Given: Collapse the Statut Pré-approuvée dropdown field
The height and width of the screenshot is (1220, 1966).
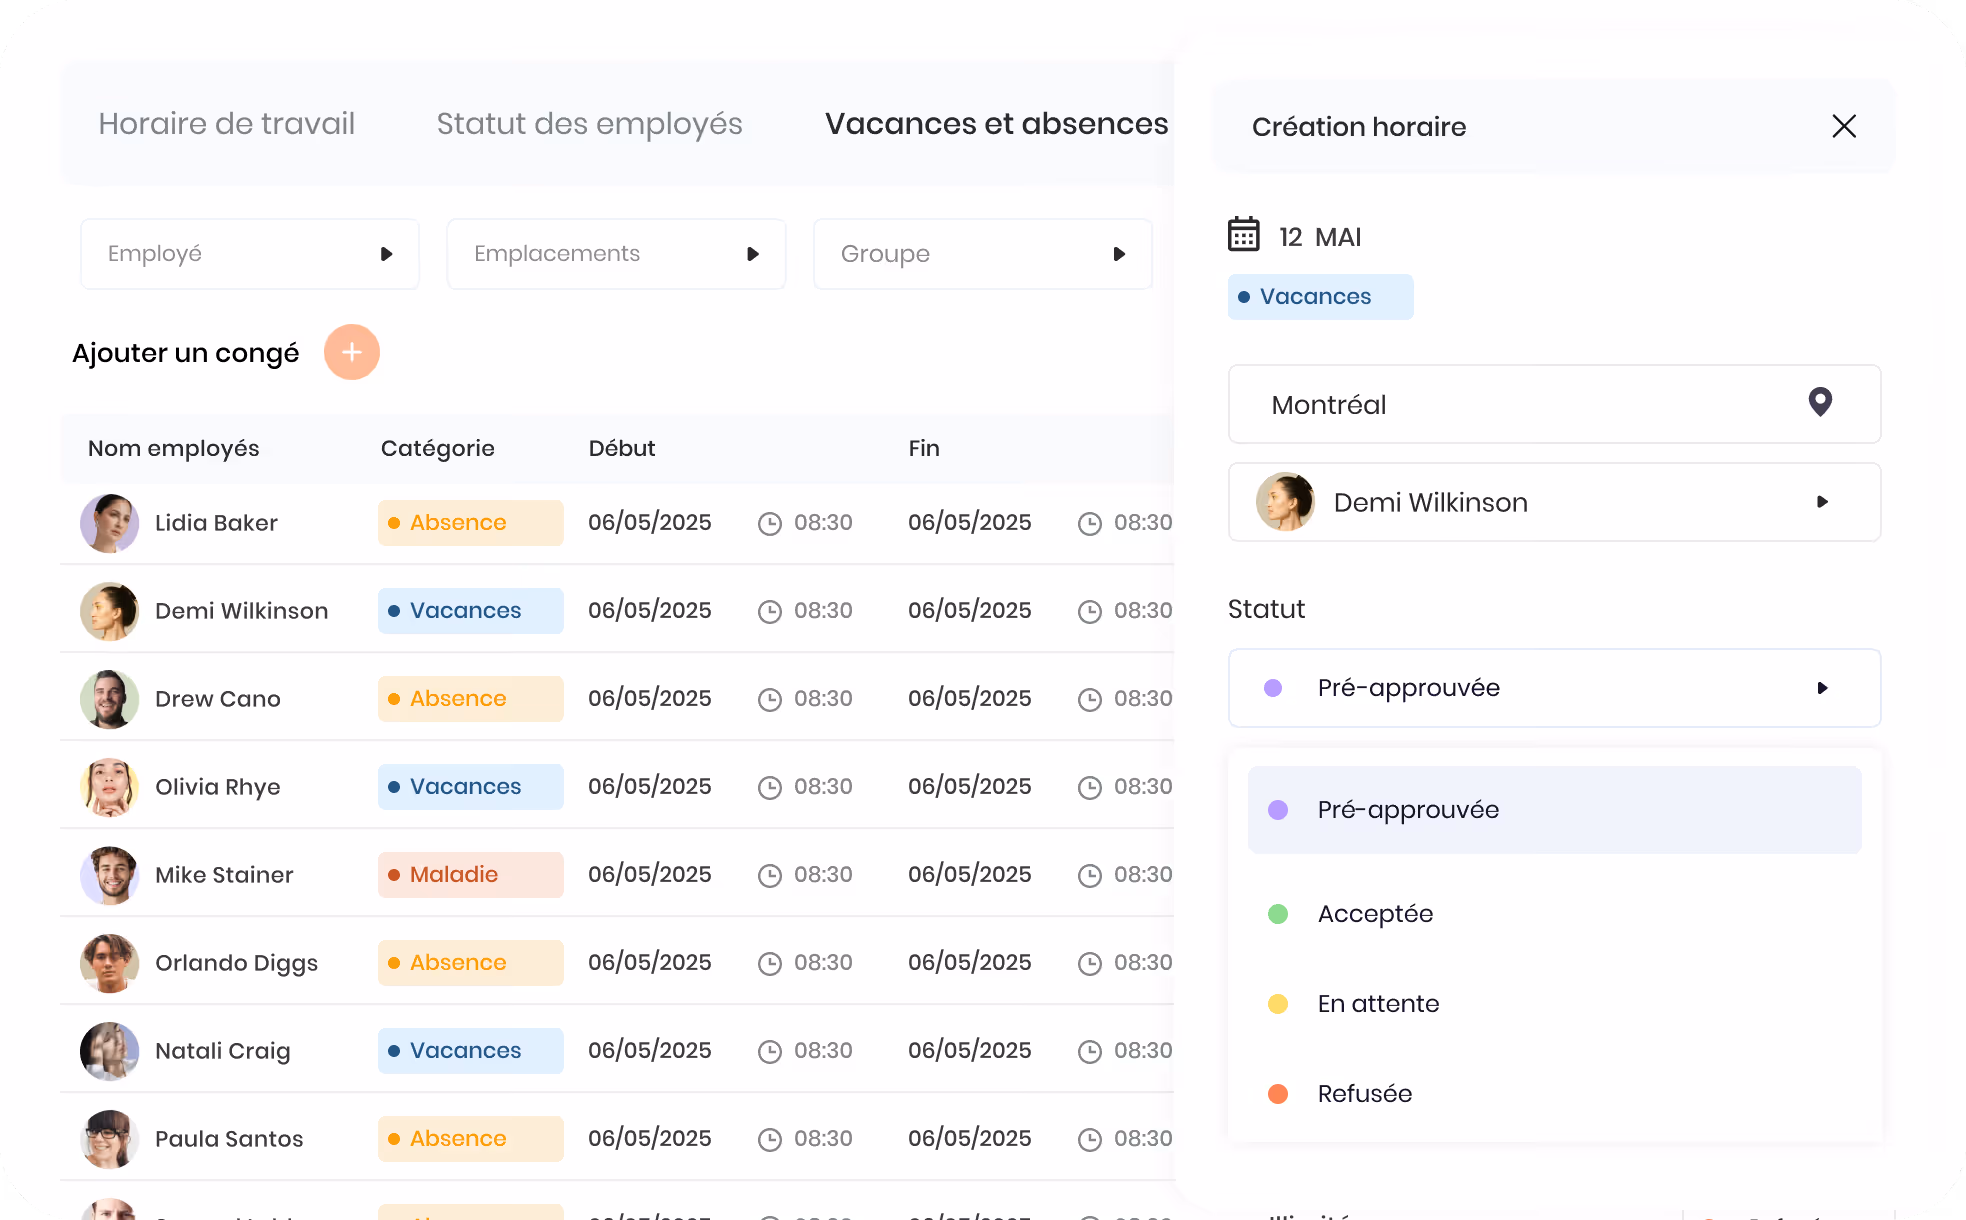Looking at the screenshot, I should (1554, 688).
